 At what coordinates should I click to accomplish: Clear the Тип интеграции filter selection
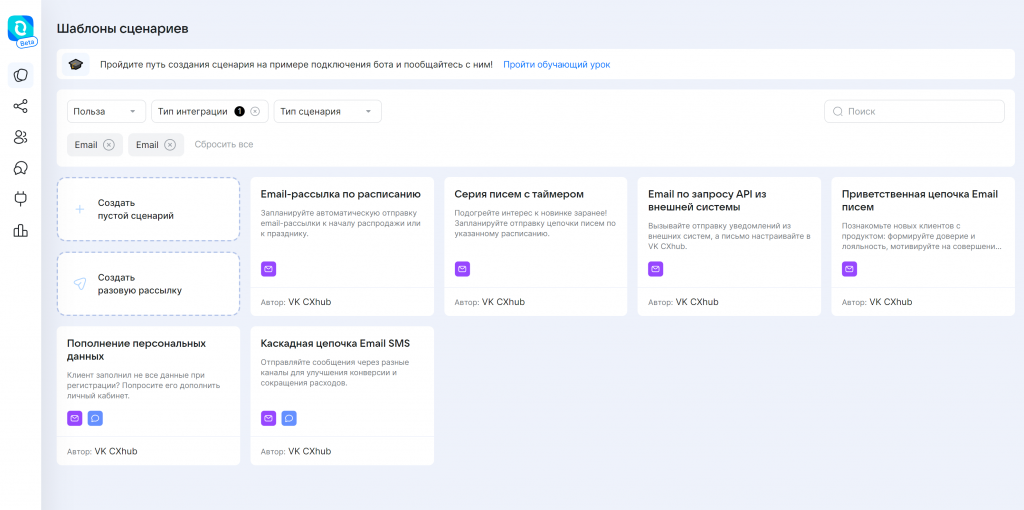255,112
